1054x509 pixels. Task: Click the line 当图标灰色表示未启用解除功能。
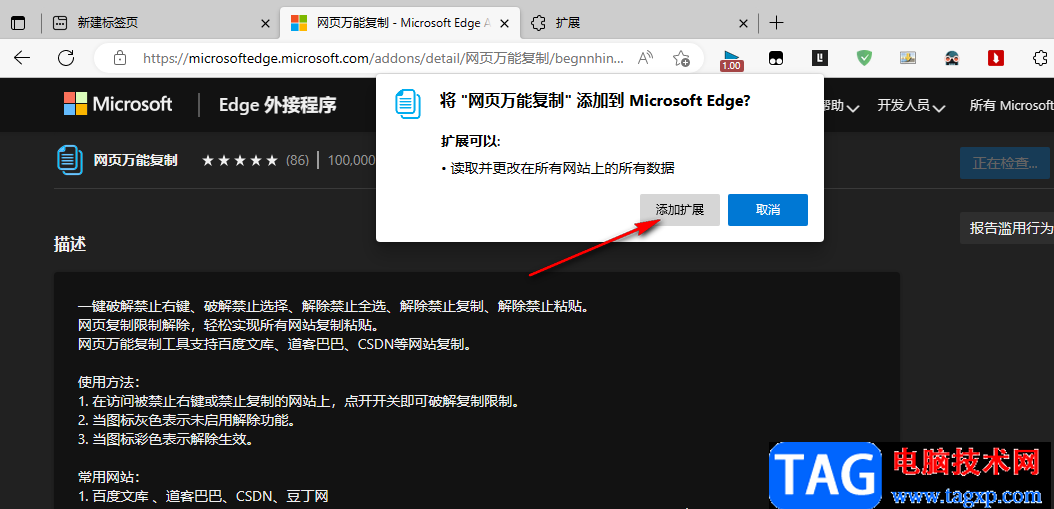(x=187, y=422)
